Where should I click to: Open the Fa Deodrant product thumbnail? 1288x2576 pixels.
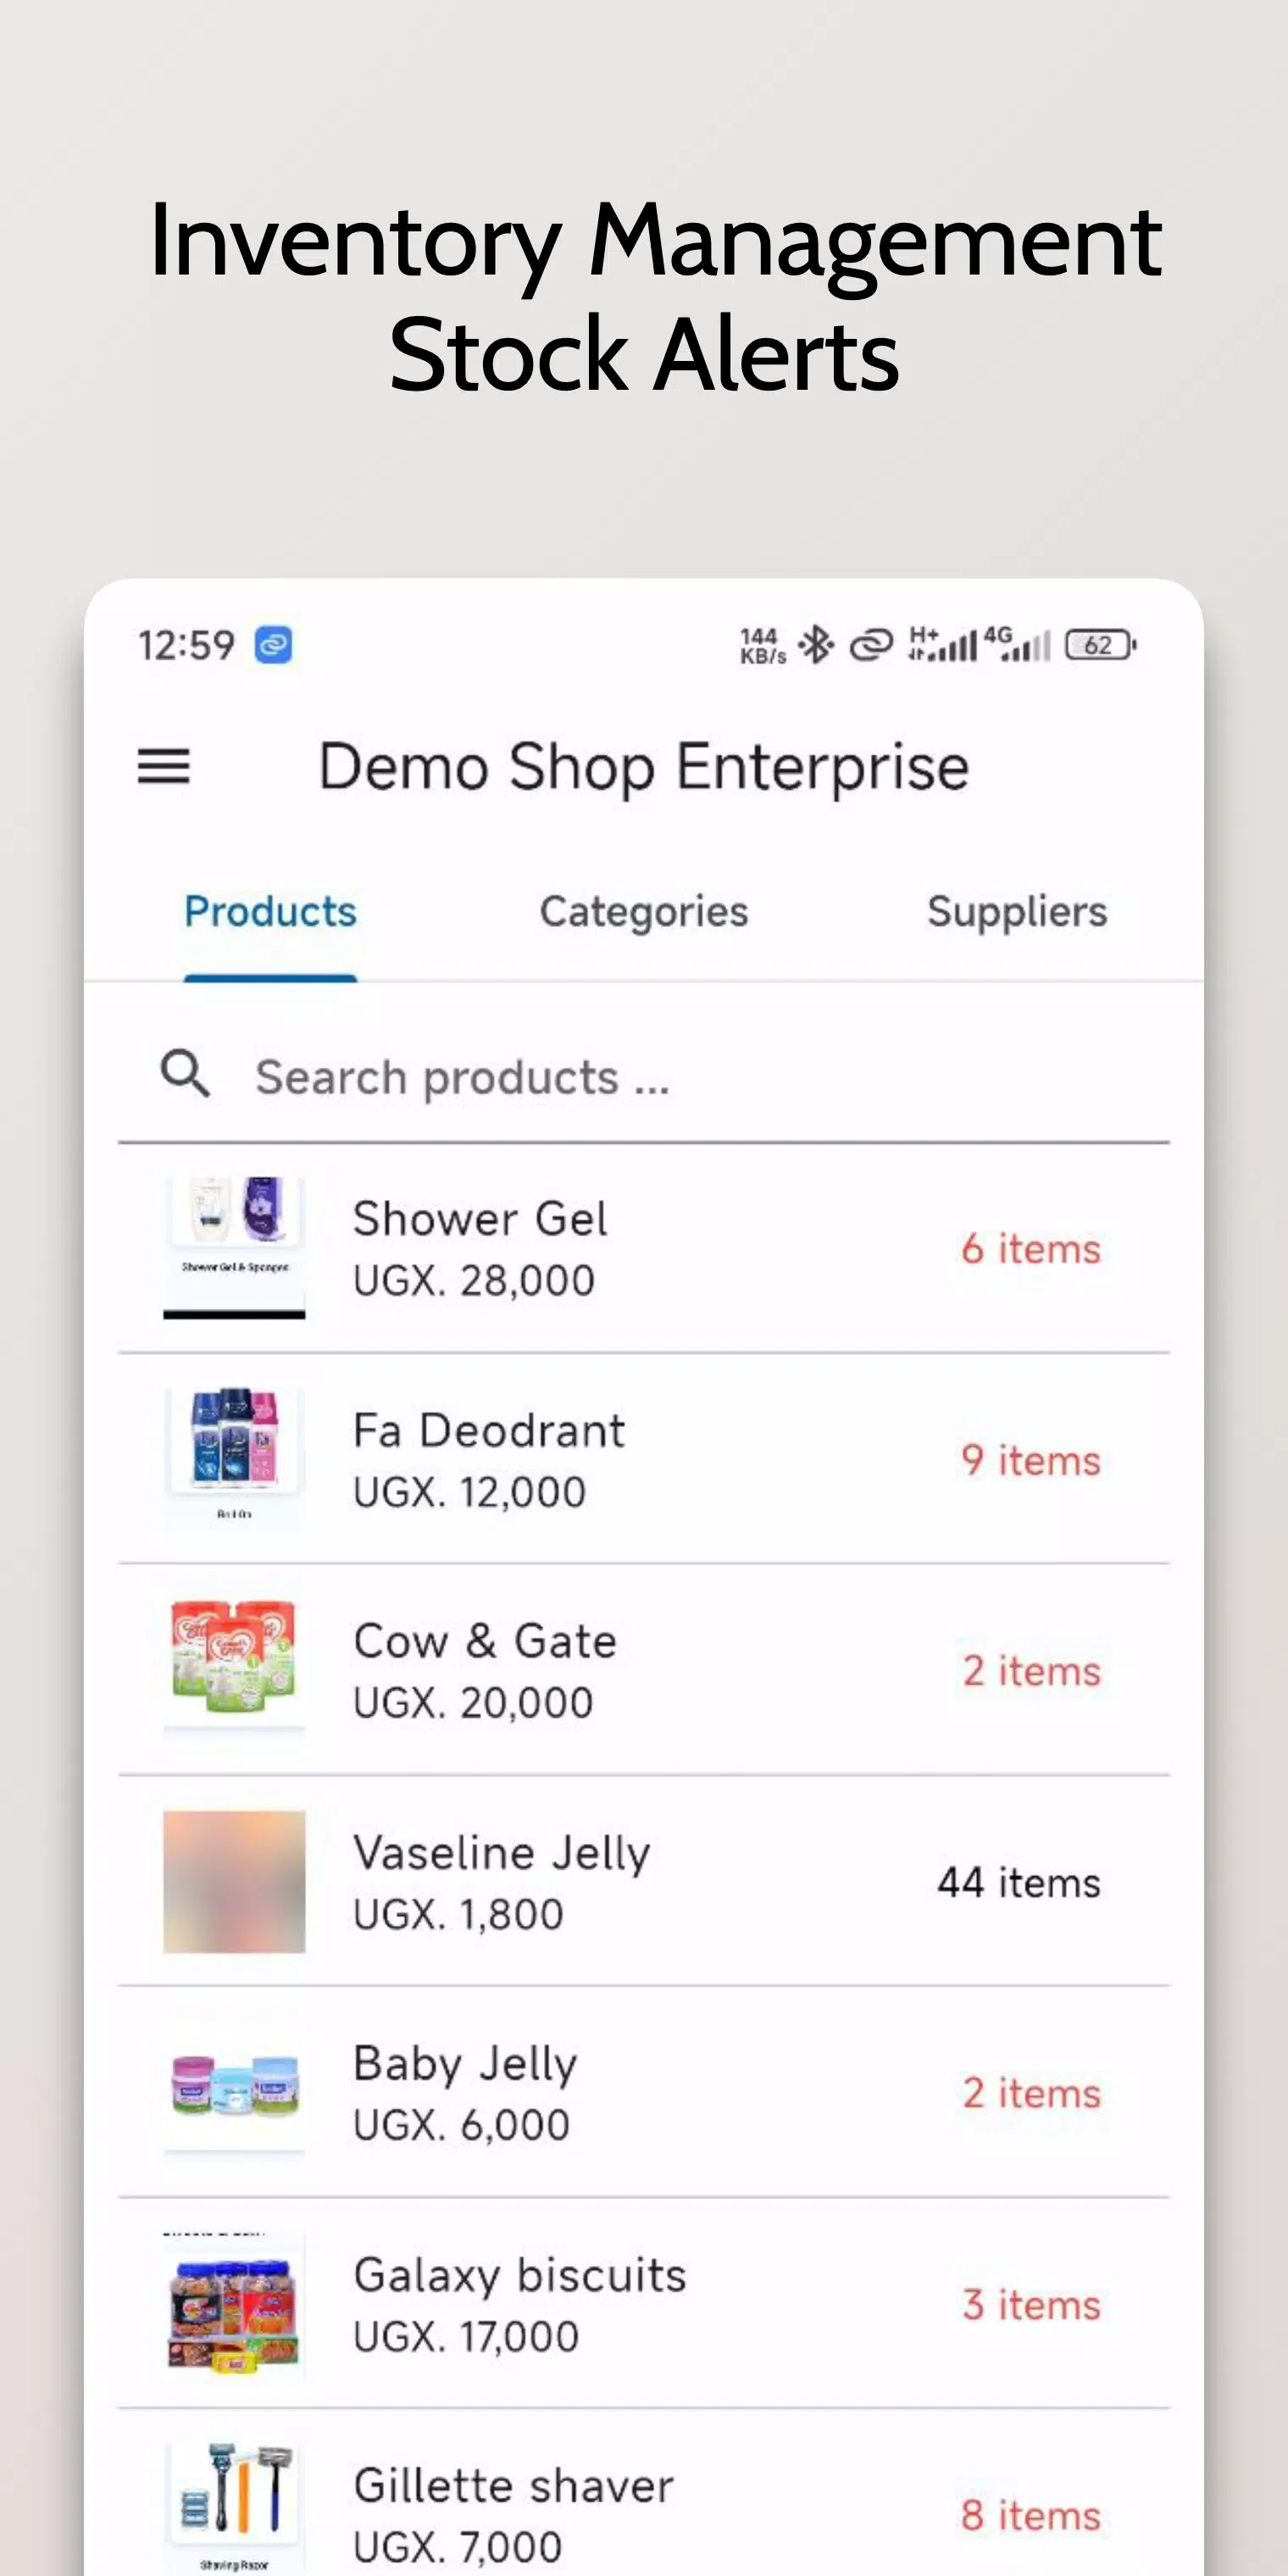tap(234, 1458)
